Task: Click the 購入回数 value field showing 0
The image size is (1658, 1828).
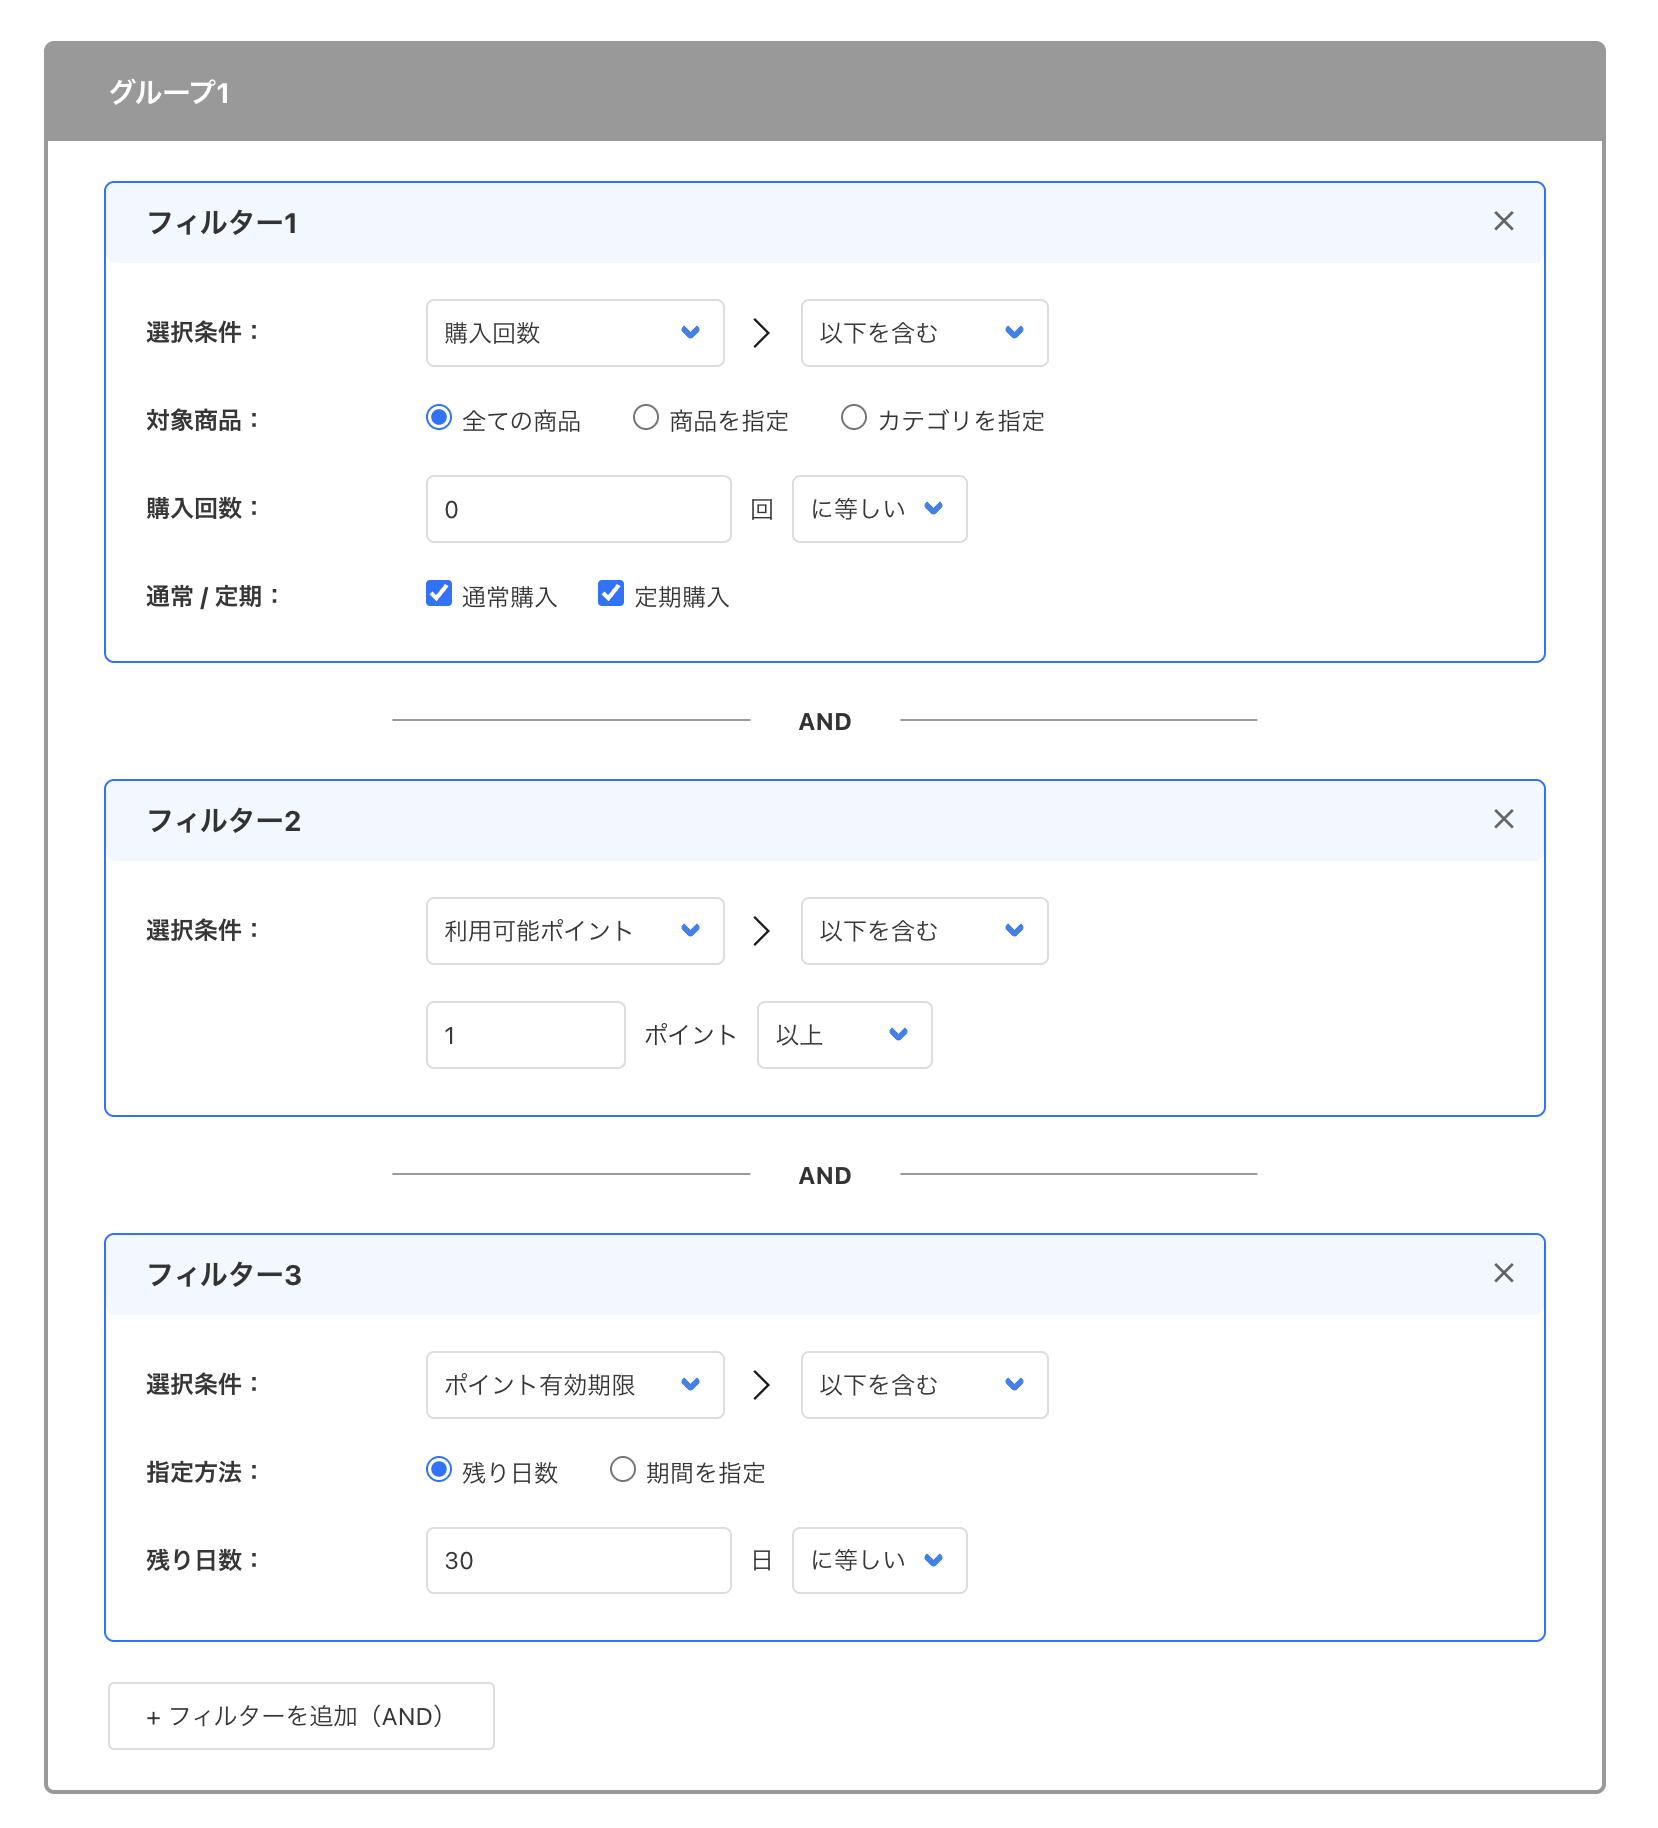Action: coord(577,508)
